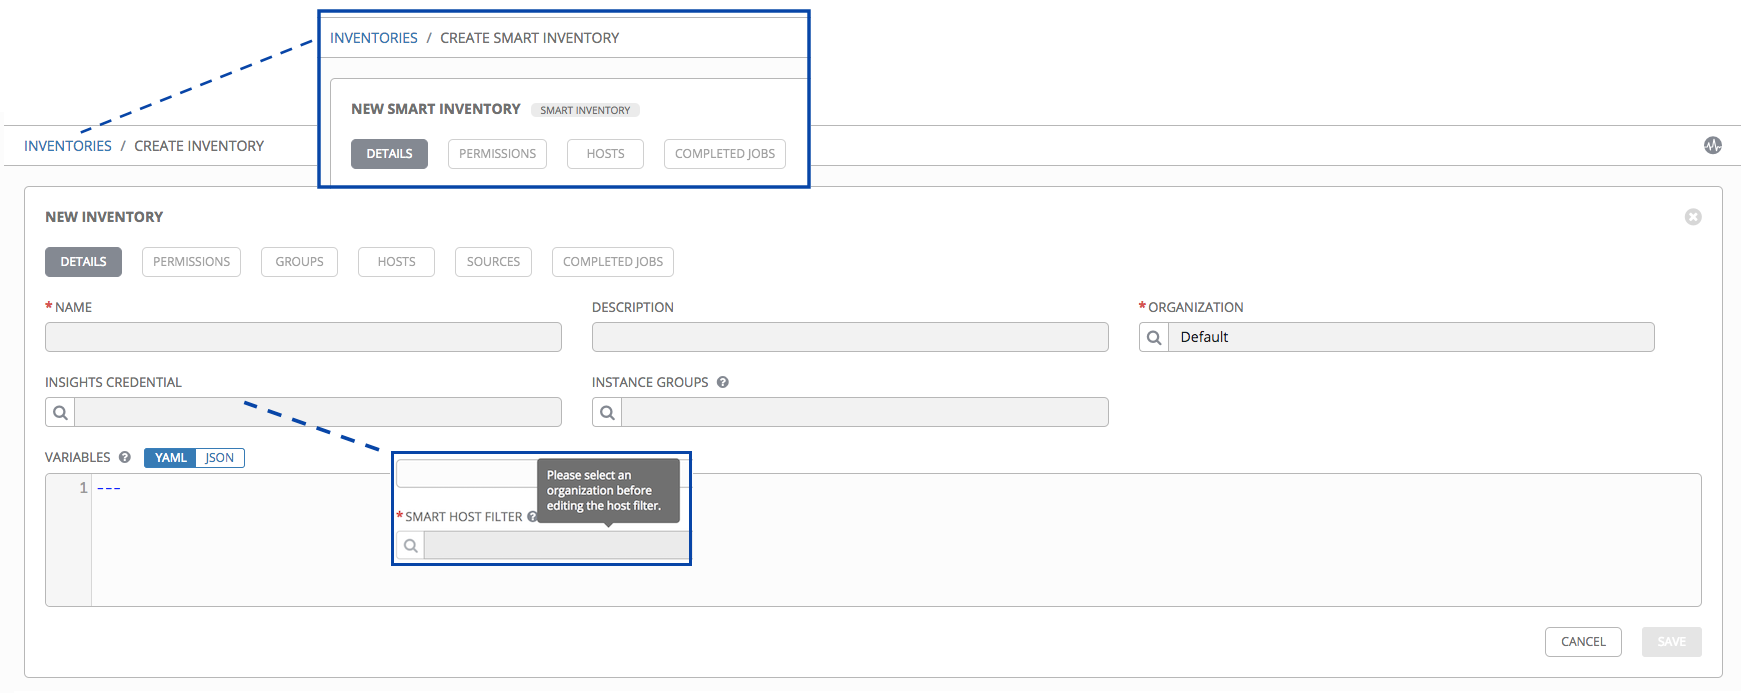Open the Insights Credential lookup search icon
Image resolution: width=1742 pixels, height=693 pixels.
(60, 412)
